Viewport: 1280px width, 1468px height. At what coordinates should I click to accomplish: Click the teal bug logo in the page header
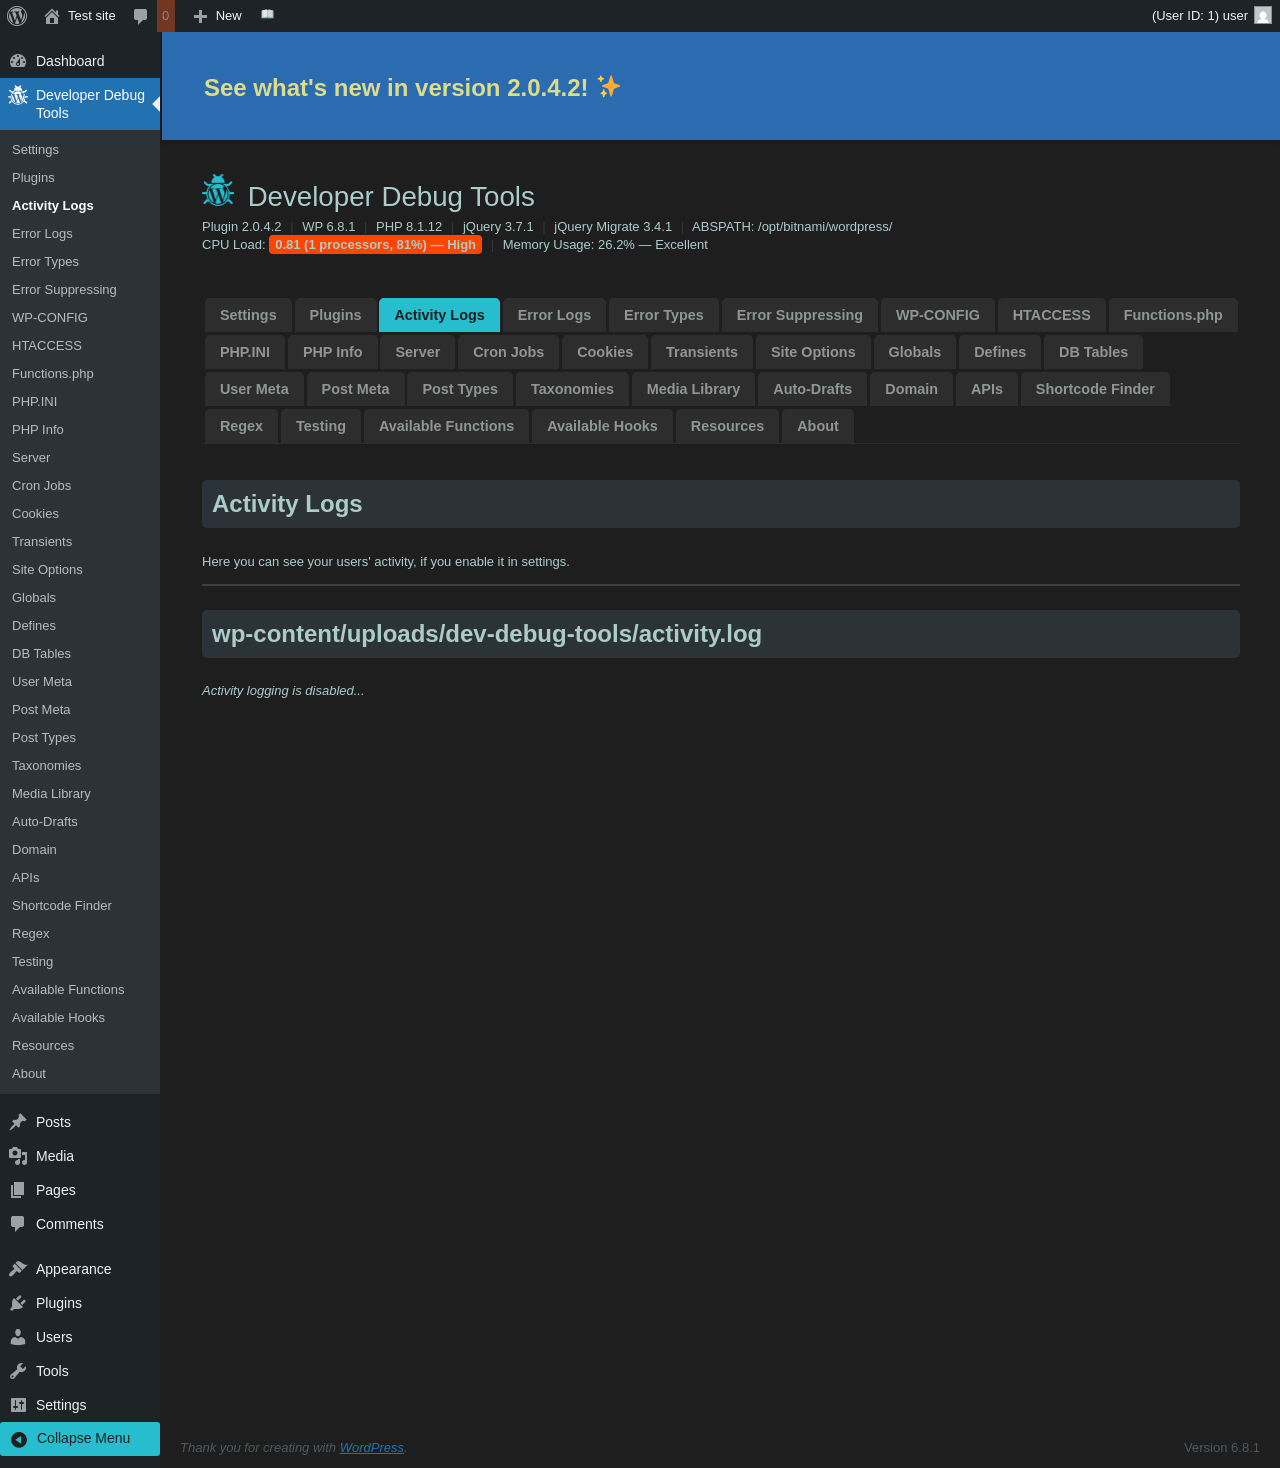pos(218,190)
